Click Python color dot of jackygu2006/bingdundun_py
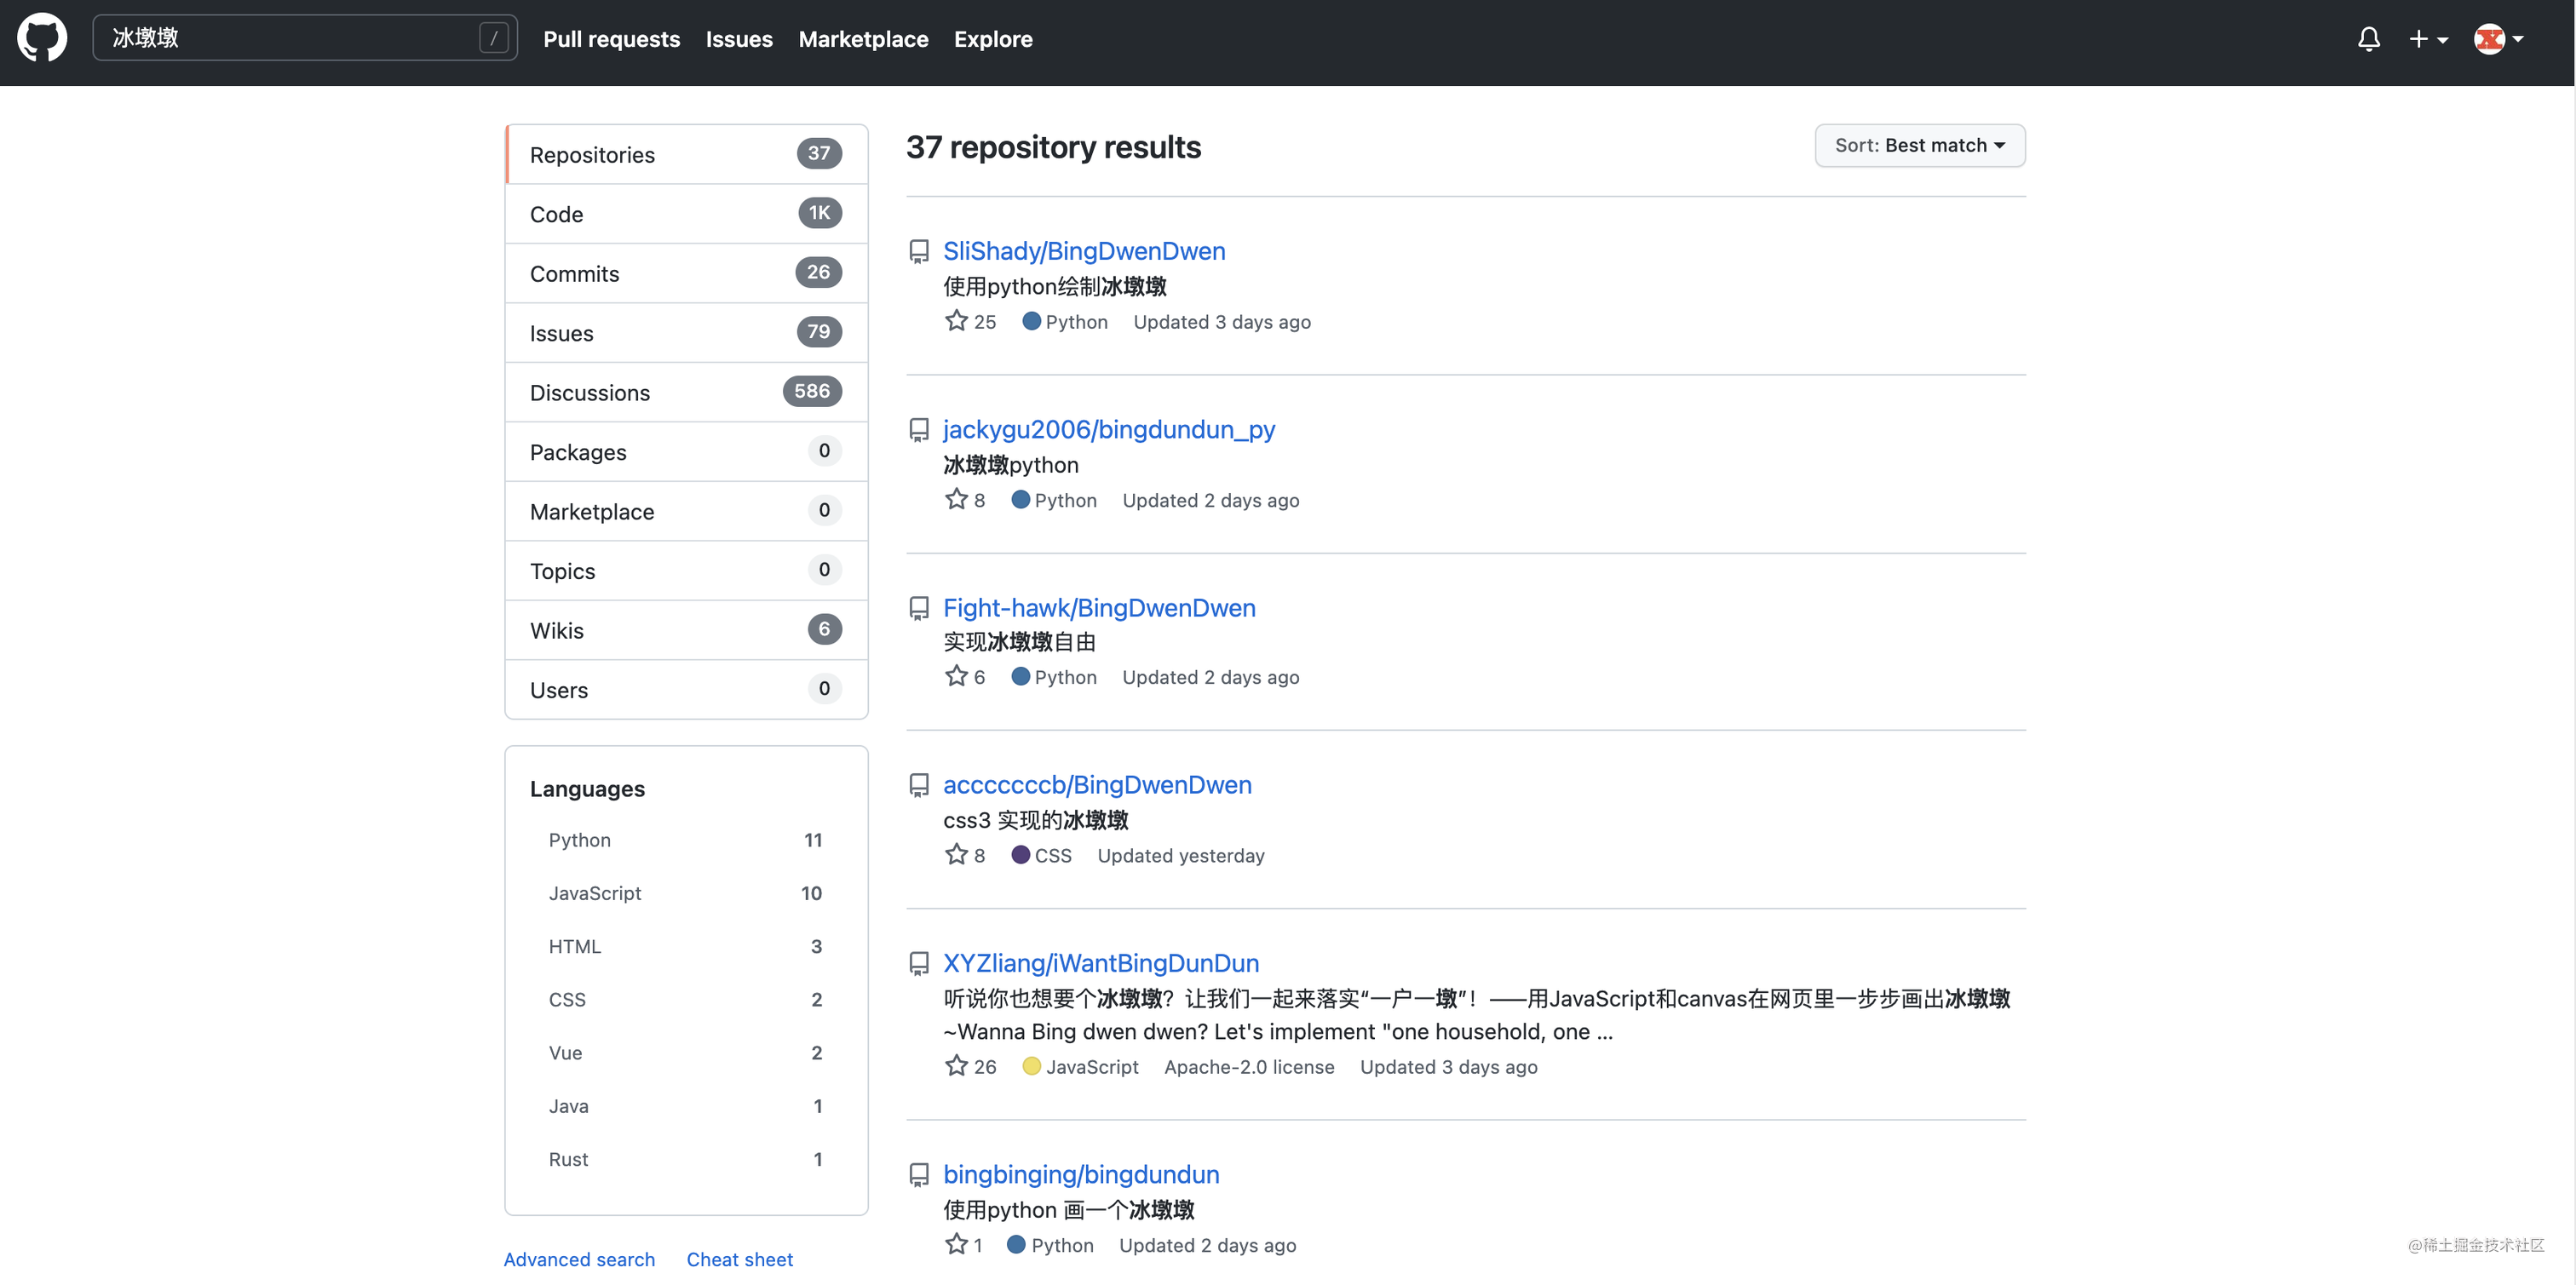Screen dimensions: 2576x1285 tap(1020, 499)
